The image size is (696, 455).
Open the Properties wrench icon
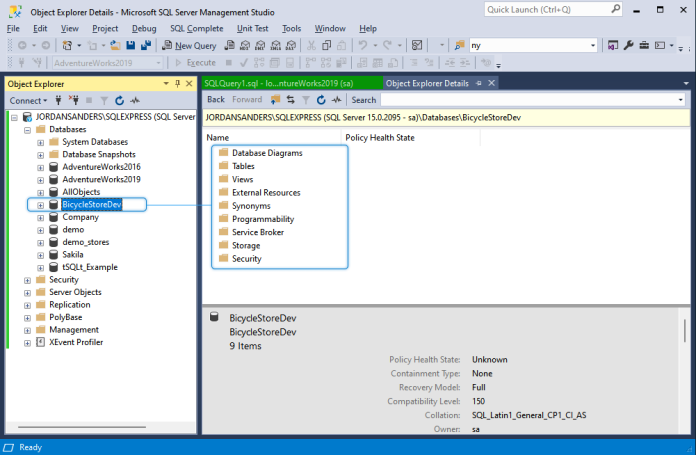[x=628, y=45]
